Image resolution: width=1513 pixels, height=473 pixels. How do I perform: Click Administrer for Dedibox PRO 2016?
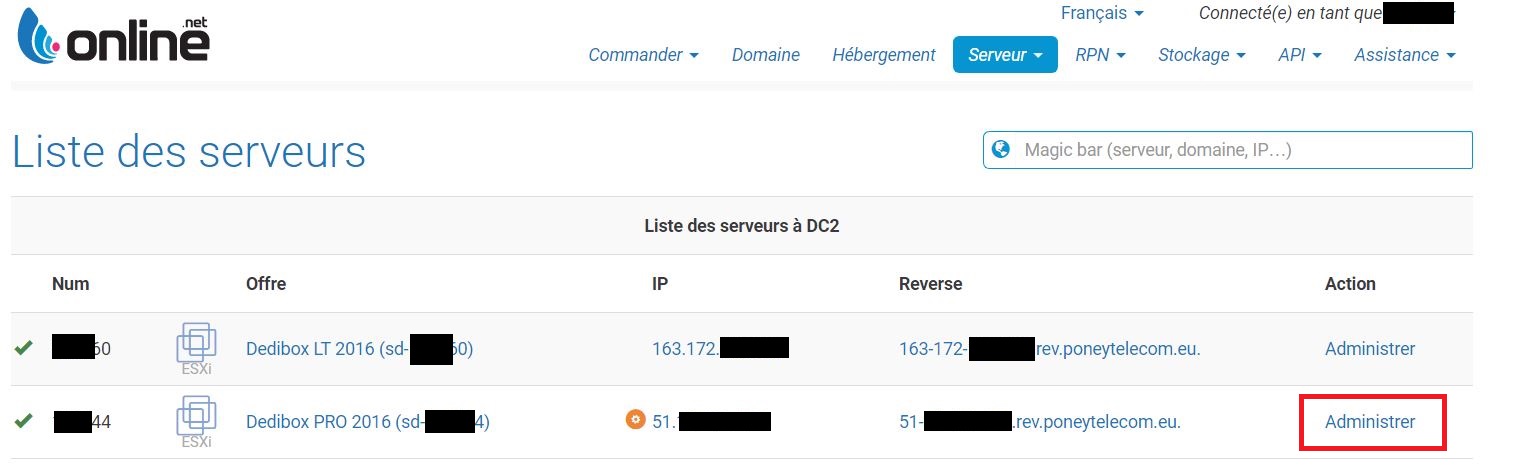tap(1370, 422)
